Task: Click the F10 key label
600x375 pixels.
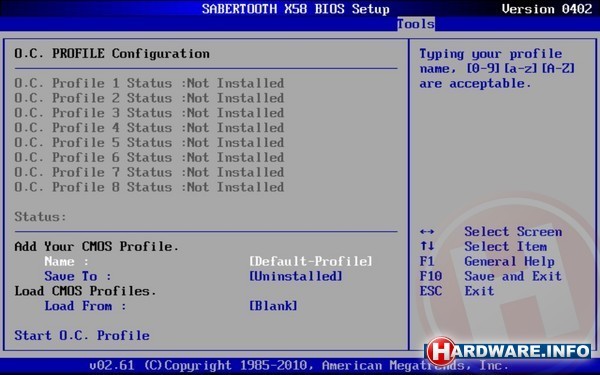Action: (x=430, y=276)
